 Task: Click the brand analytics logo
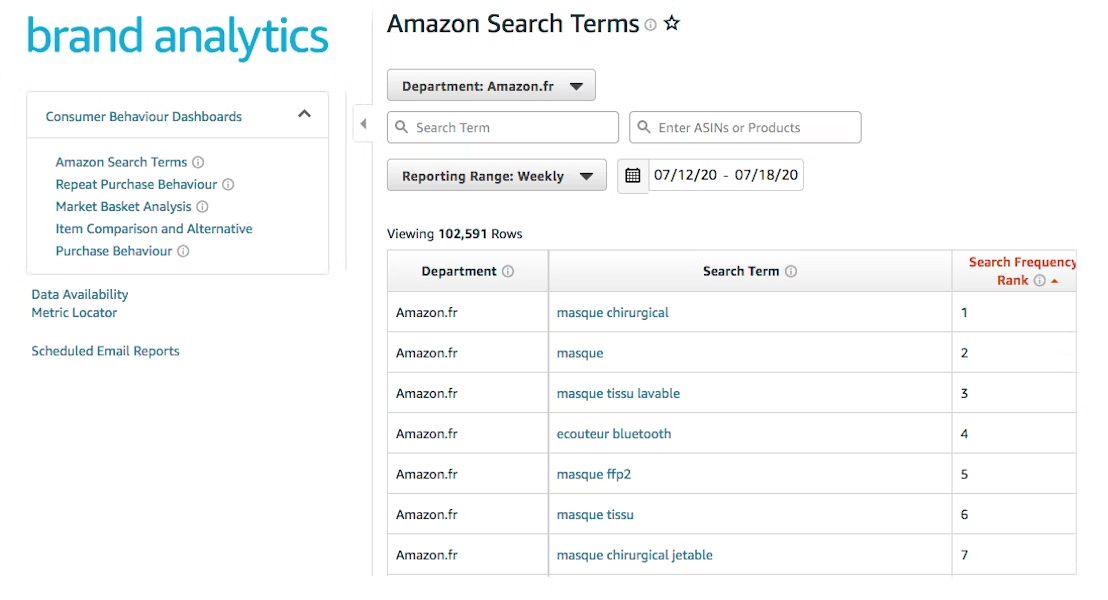coord(177,37)
